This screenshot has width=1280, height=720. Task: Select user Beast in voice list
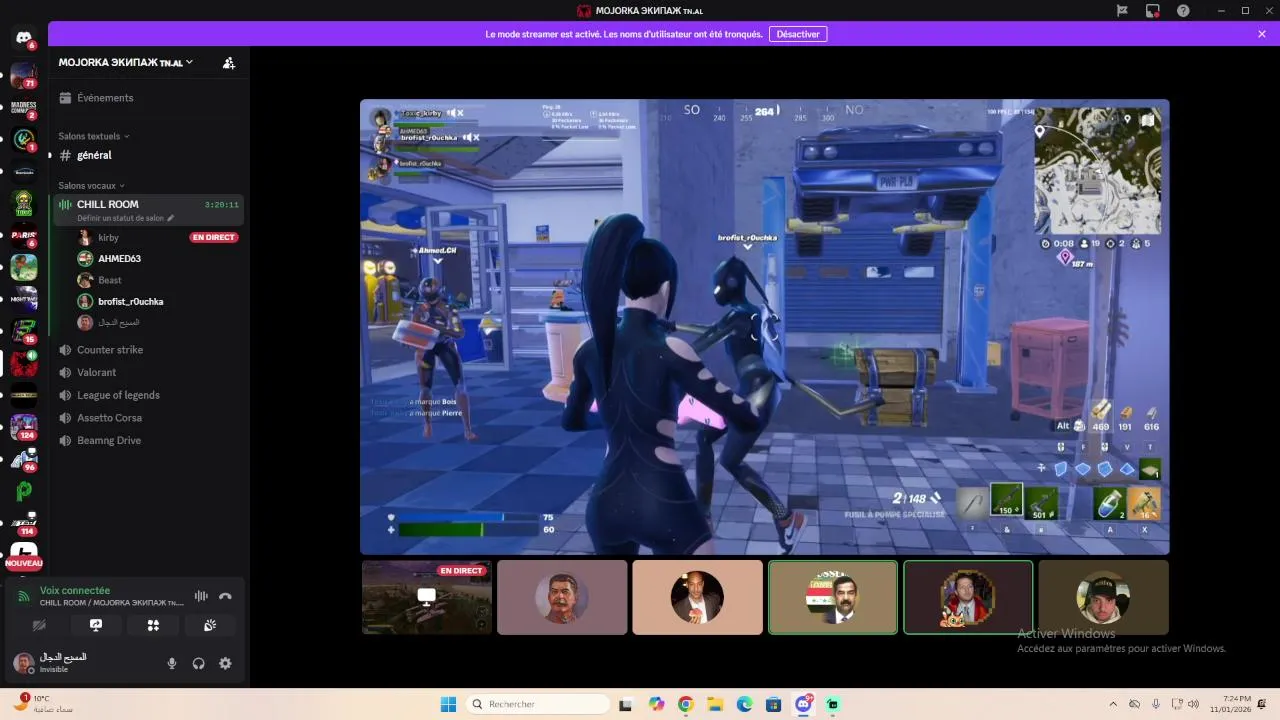click(110, 281)
